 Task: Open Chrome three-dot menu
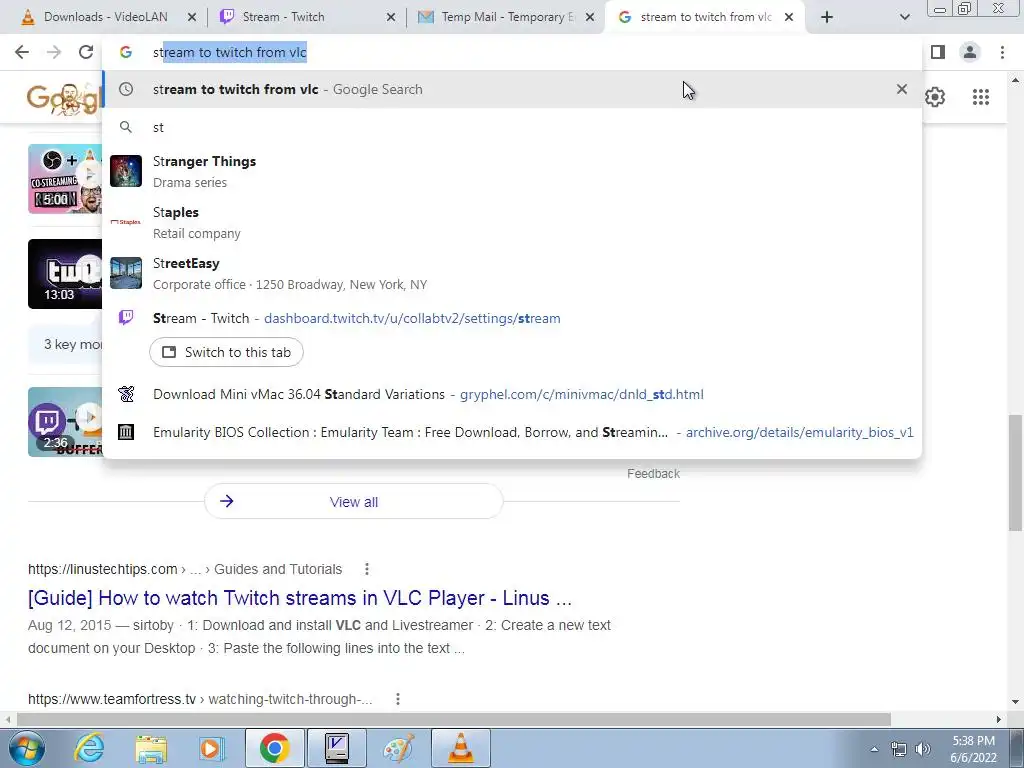click(1002, 52)
